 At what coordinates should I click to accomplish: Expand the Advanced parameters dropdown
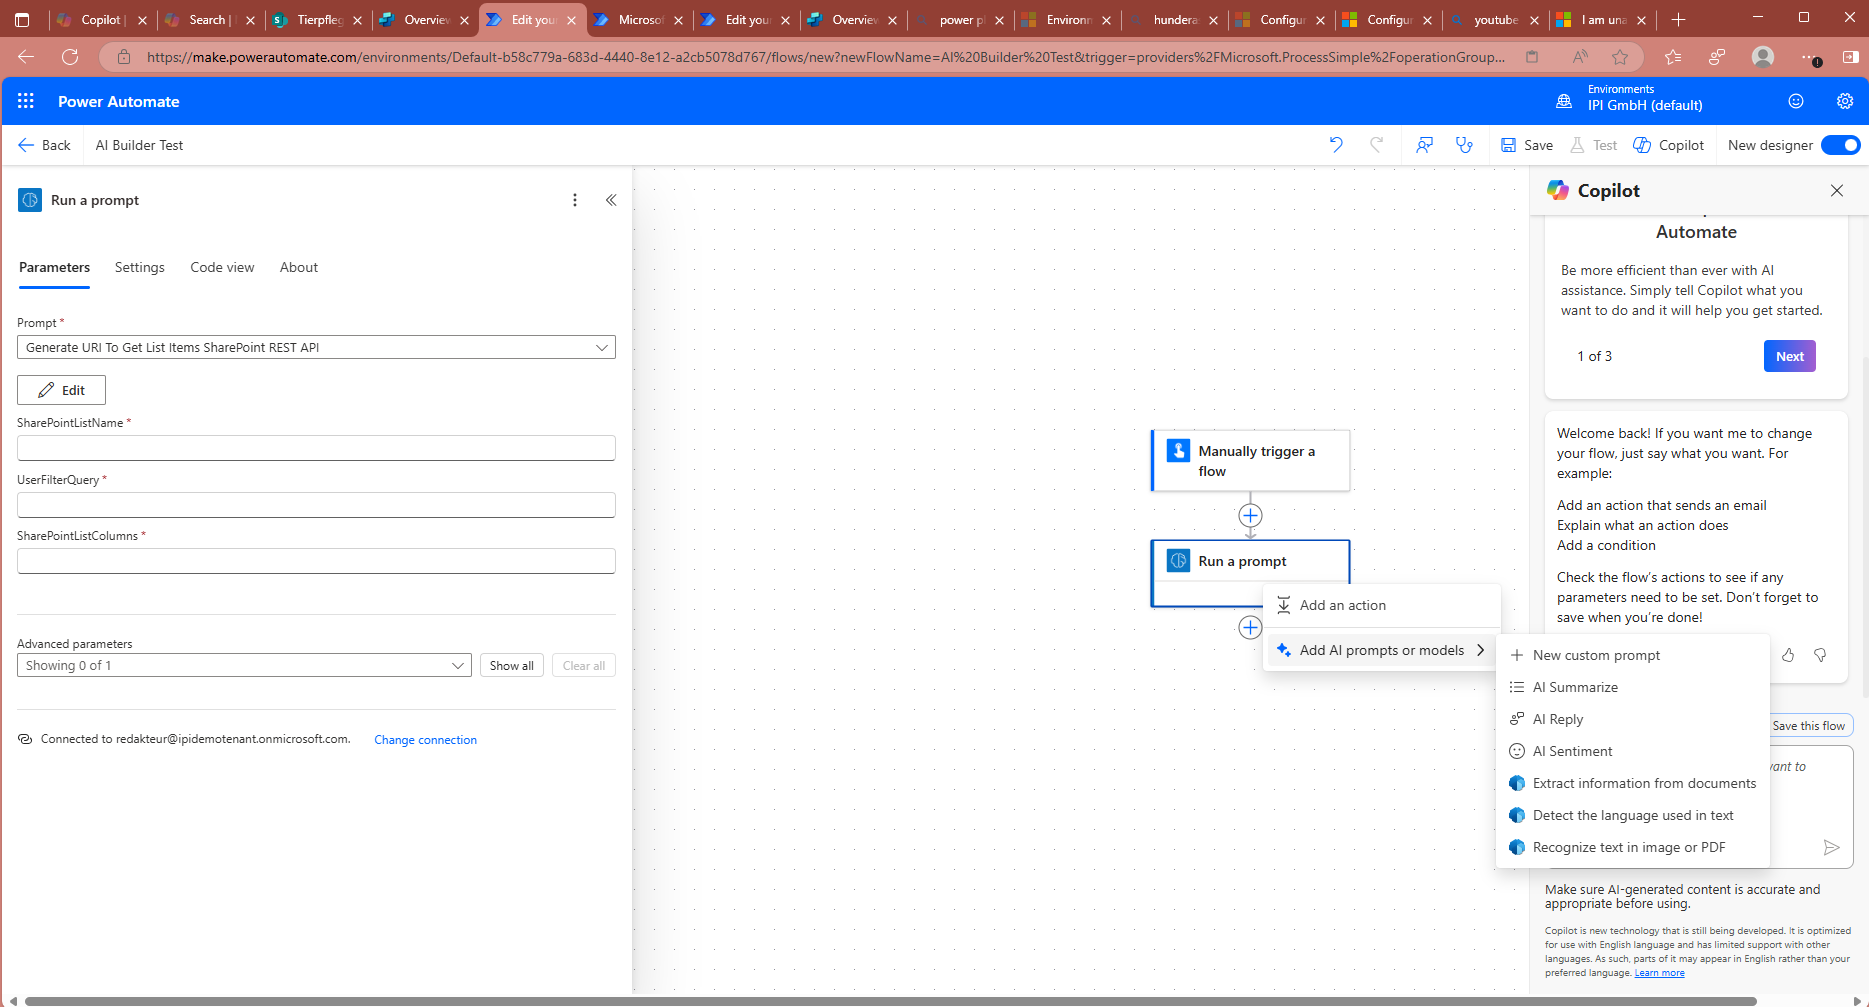point(244,665)
